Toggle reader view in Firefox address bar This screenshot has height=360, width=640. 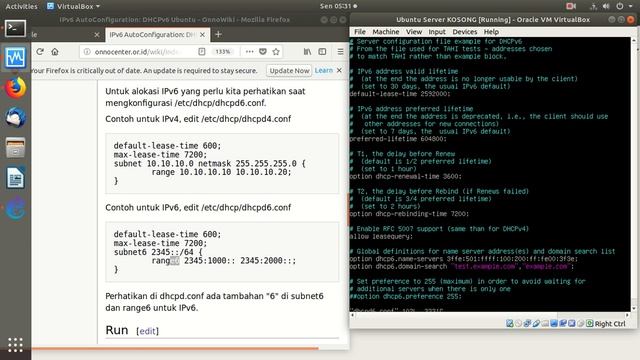click(x=202, y=51)
